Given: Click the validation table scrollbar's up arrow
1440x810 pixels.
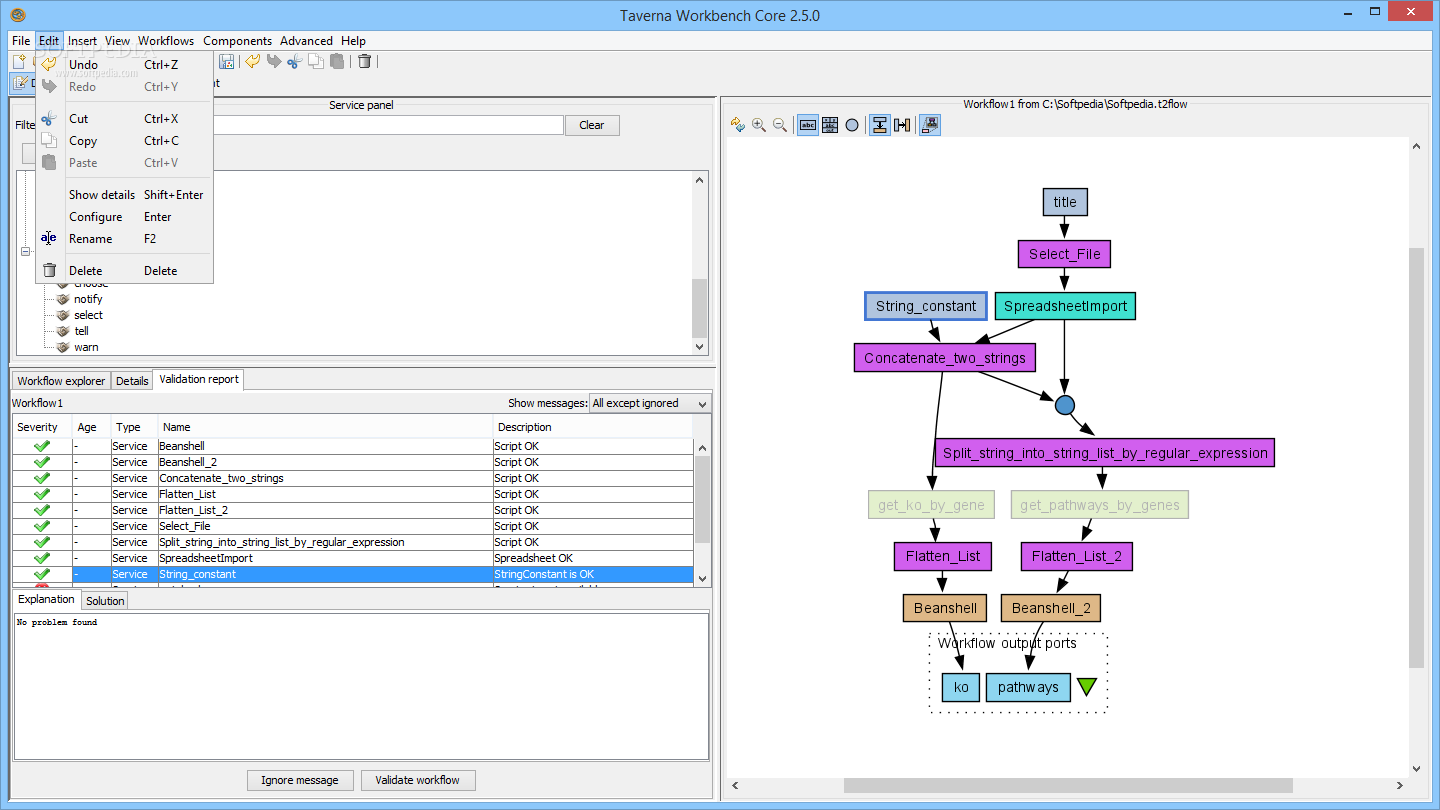Looking at the screenshot, I should (x=702, y=449).
